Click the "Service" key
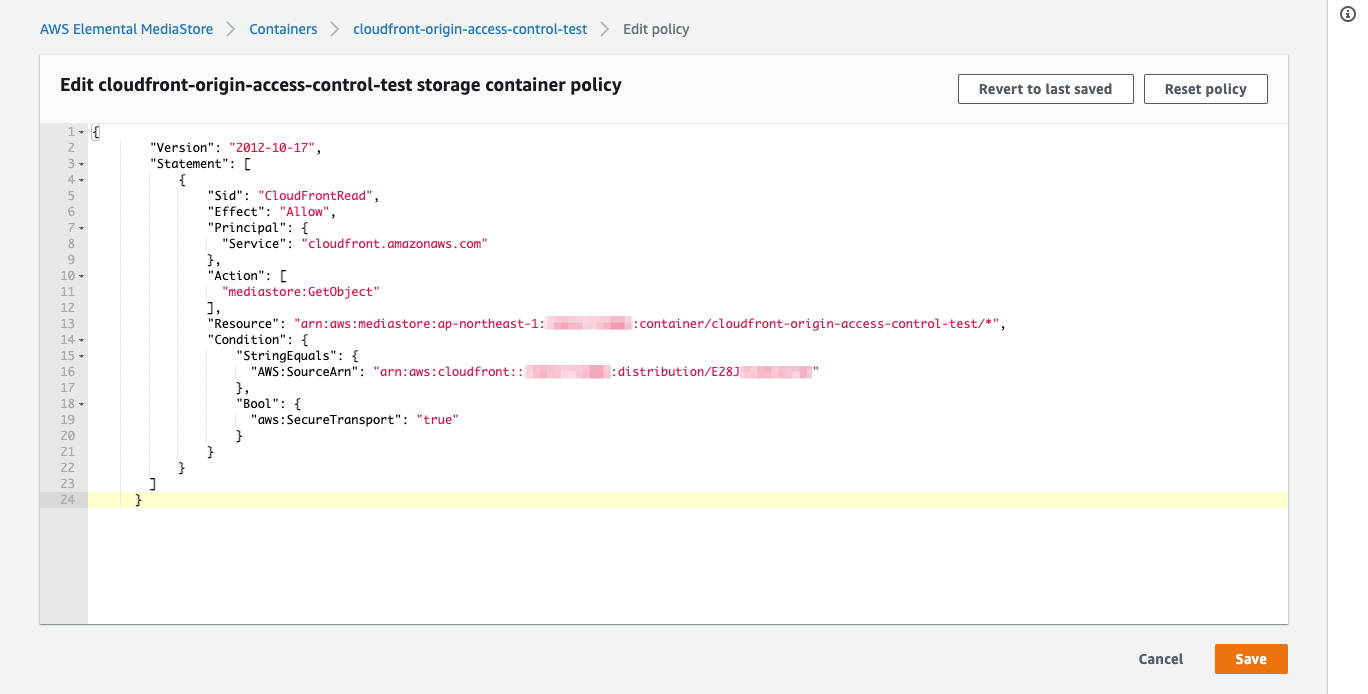The height and width of the screenshot is (694, 1368). click(254, 244)
